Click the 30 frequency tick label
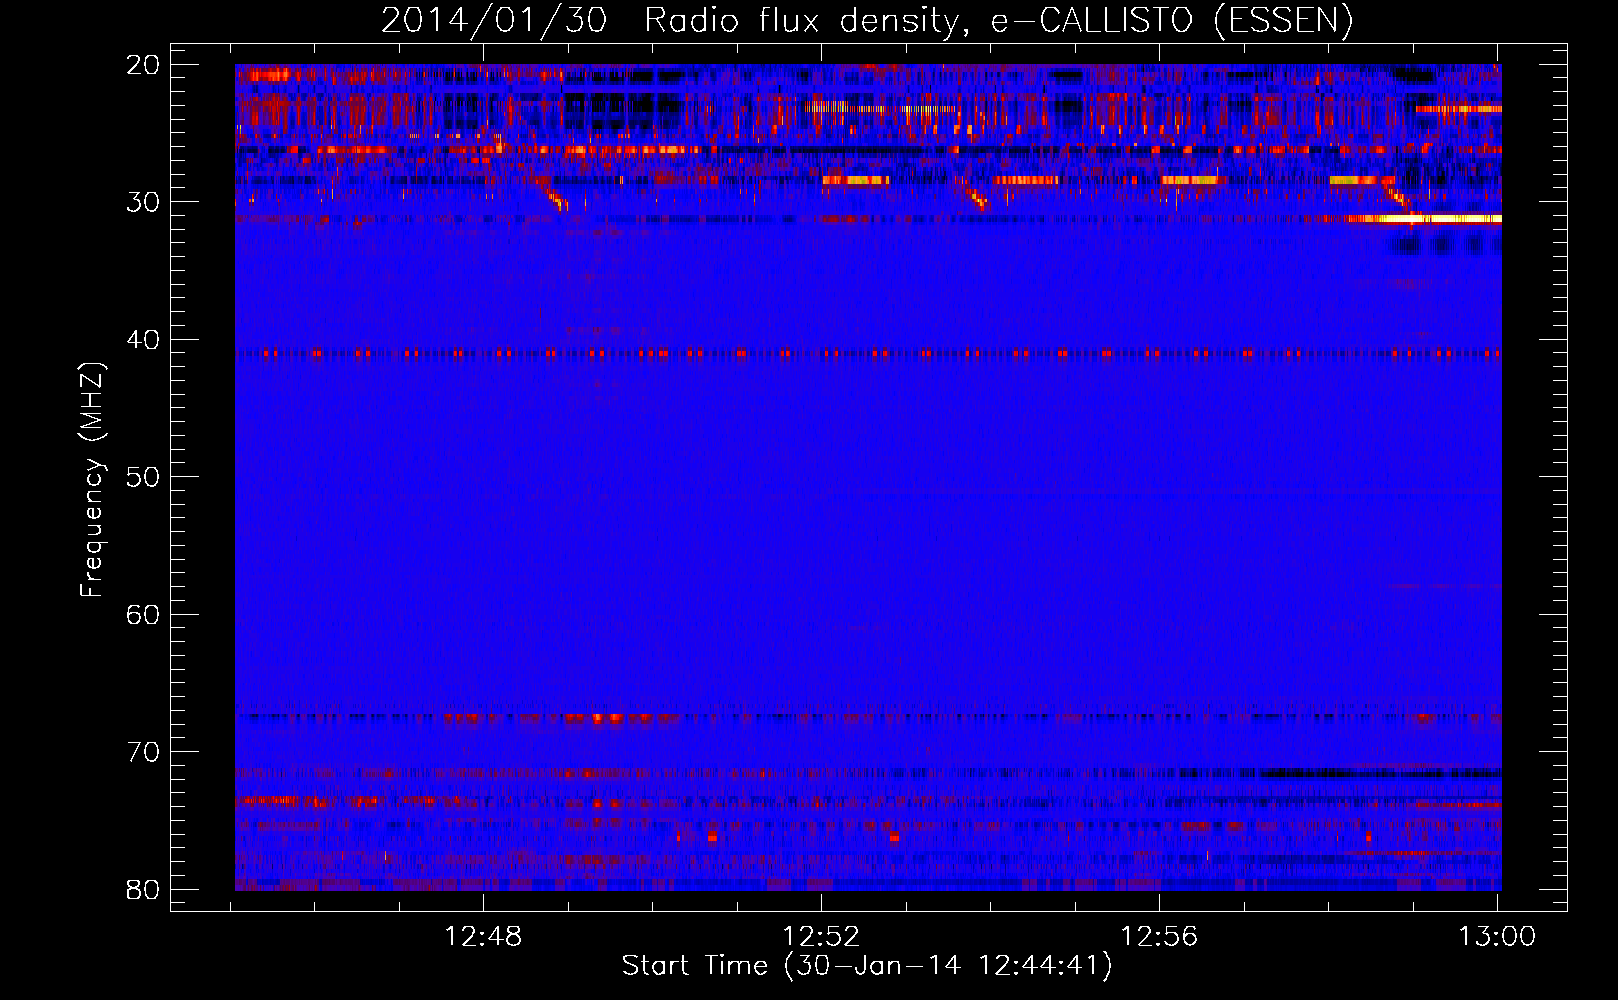Viewport: 1618px width, 1000px height. pos(143,202)
